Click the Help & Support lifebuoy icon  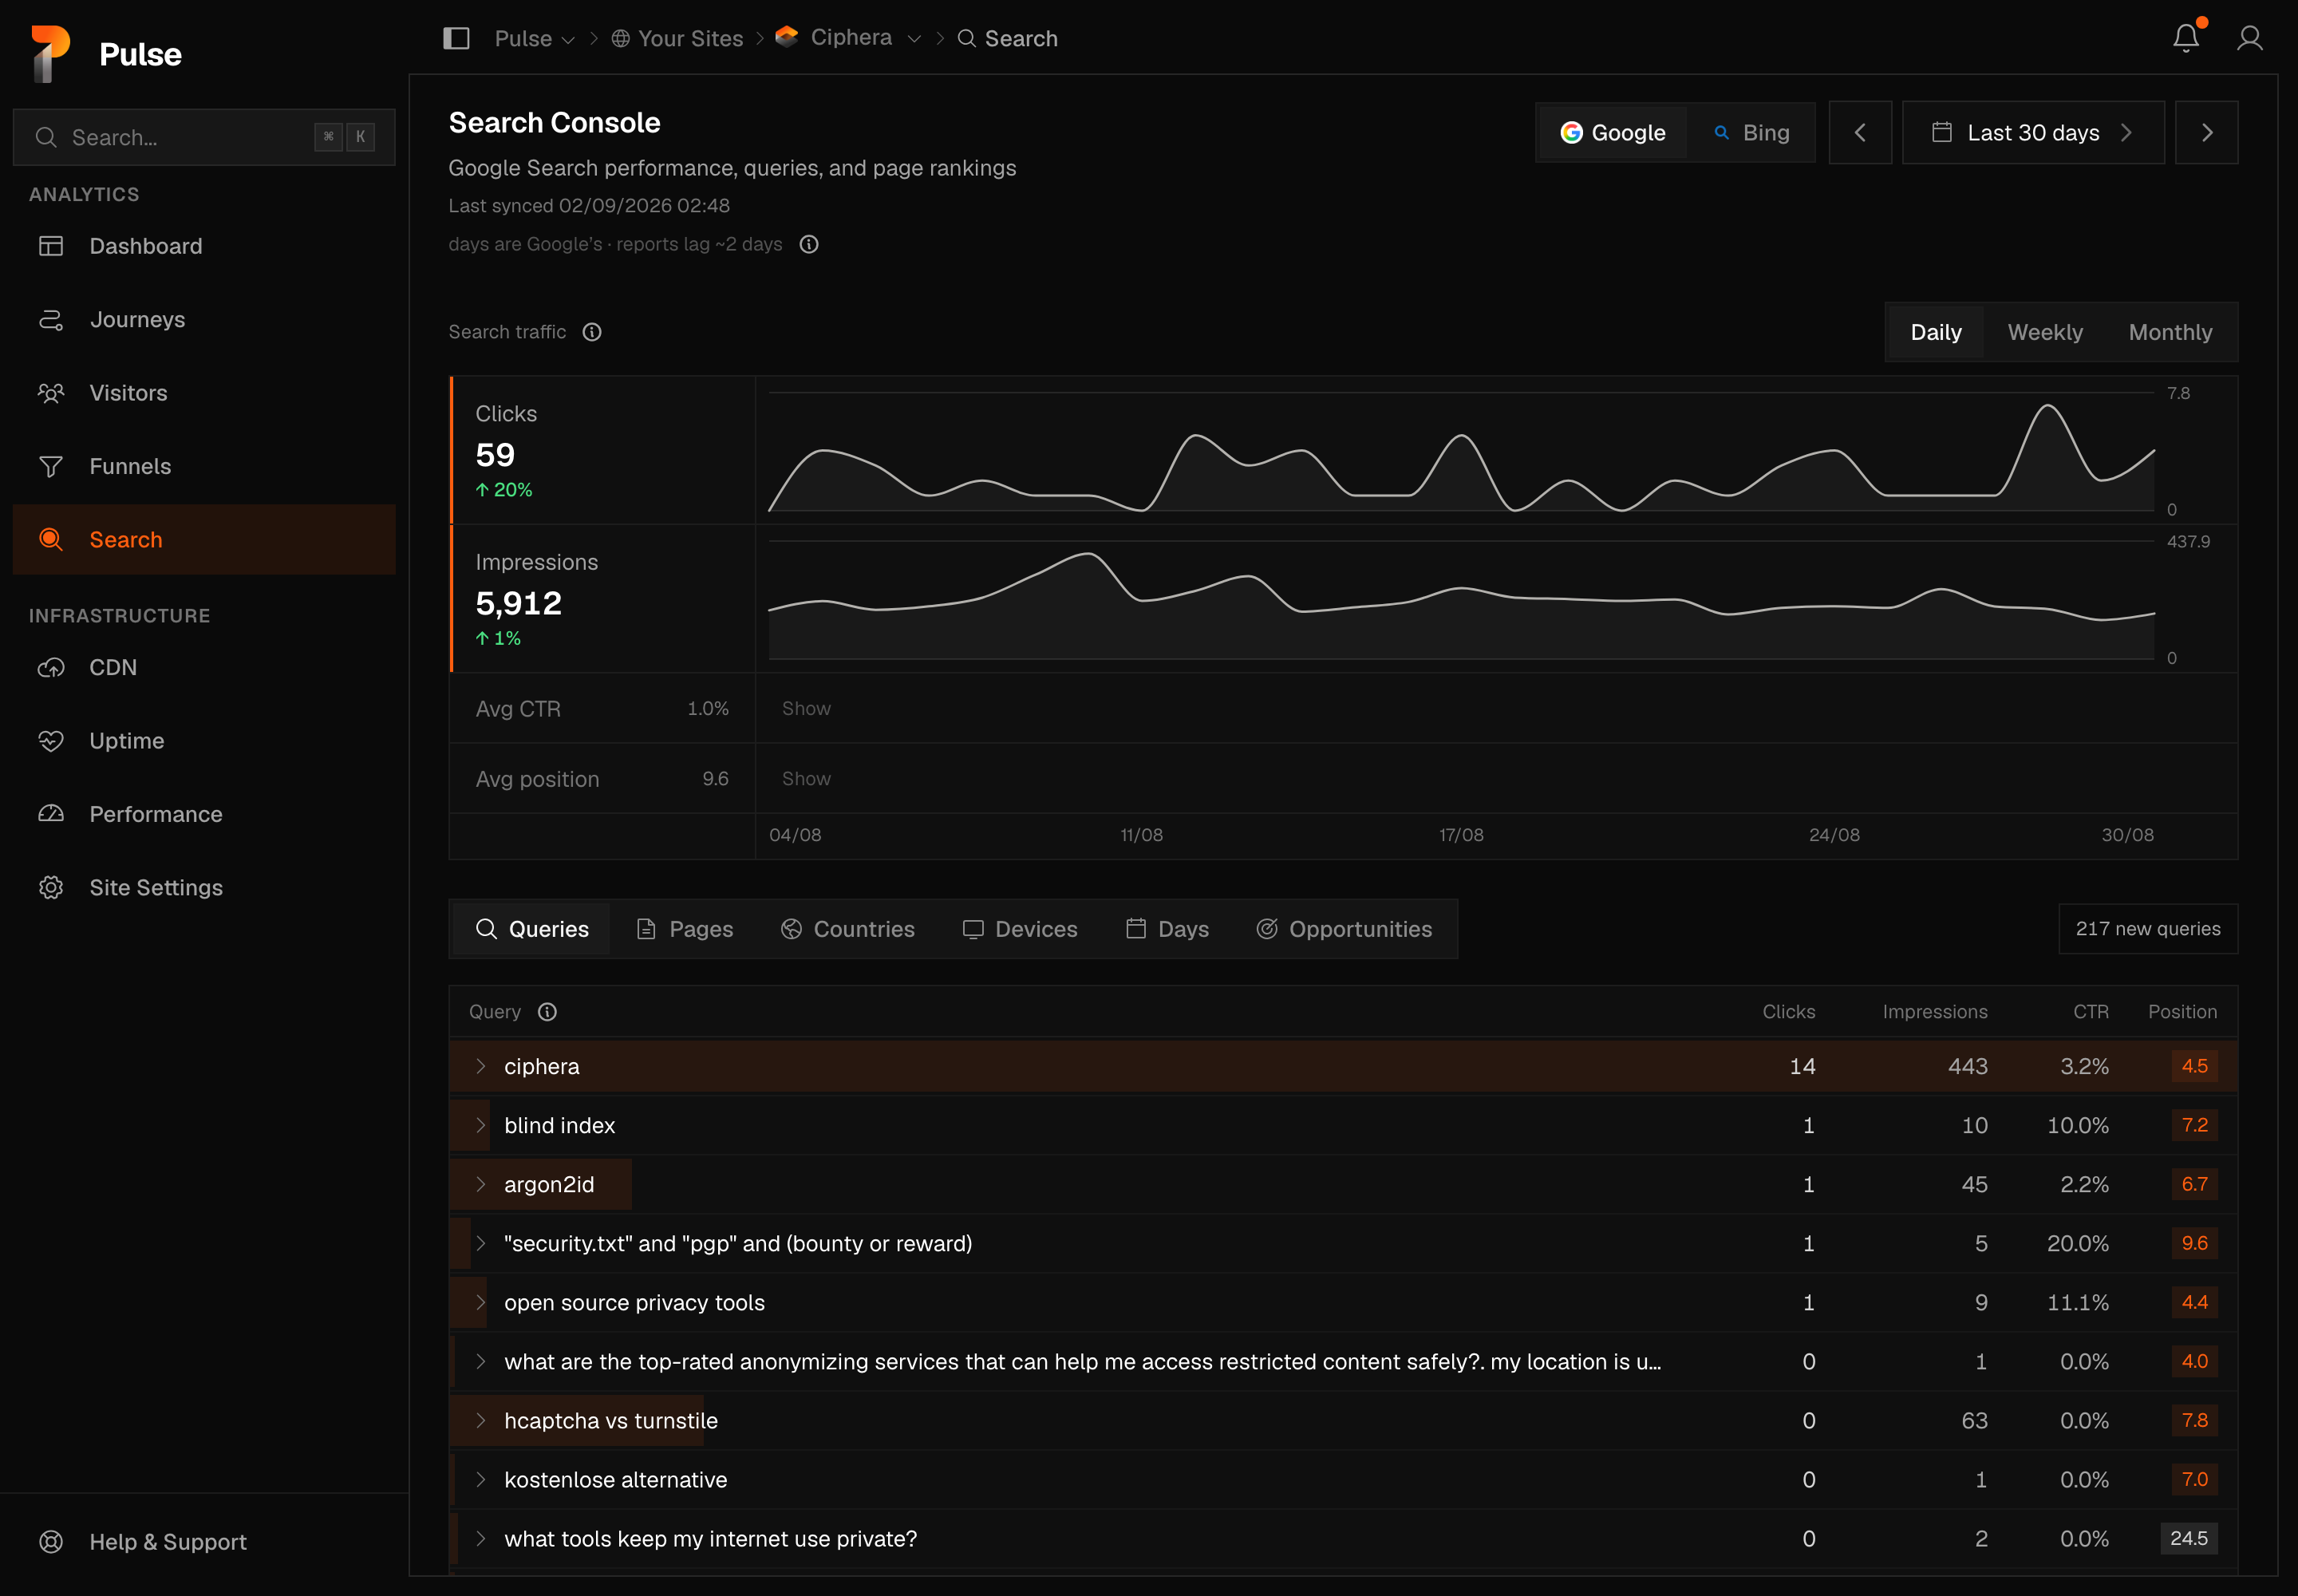(x=51, y=1542)
